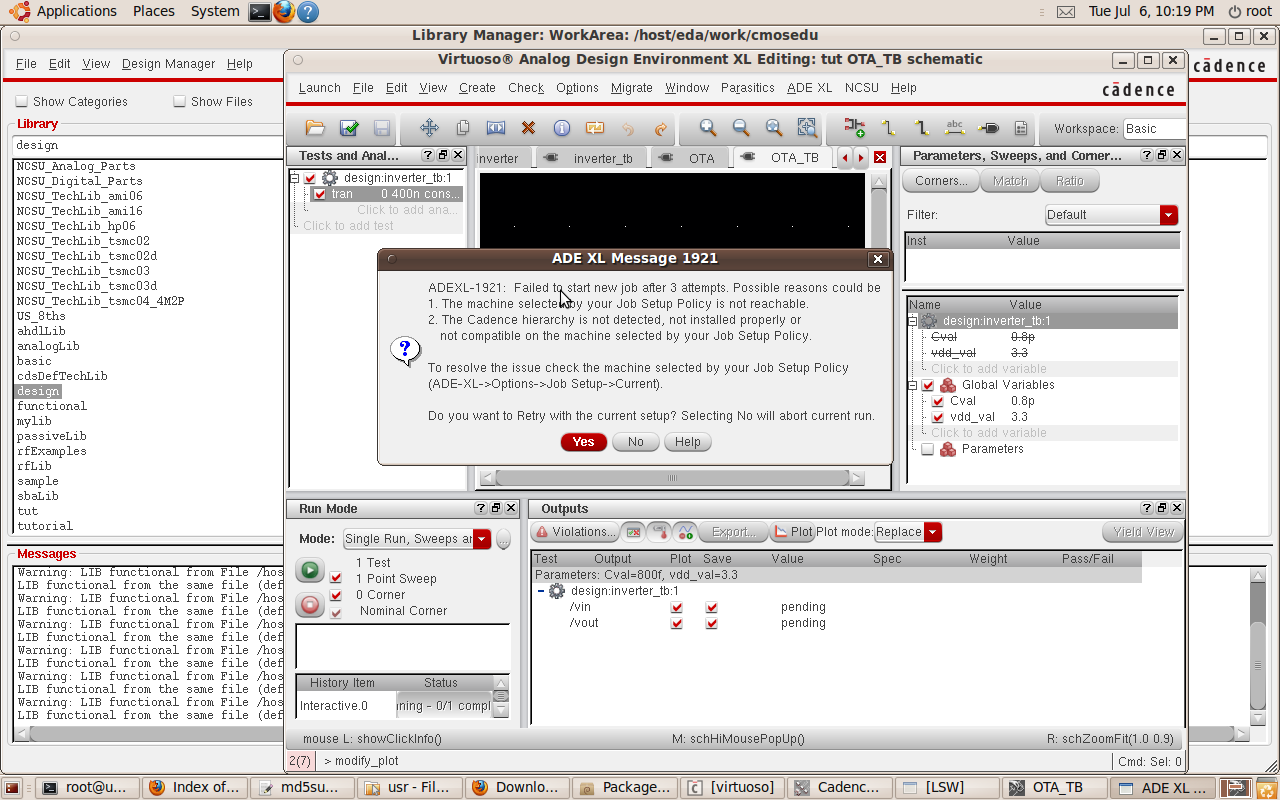Click the orange Rotate toolbar icon
This screenshot has width=1280, height=800.
pos(595,128)
